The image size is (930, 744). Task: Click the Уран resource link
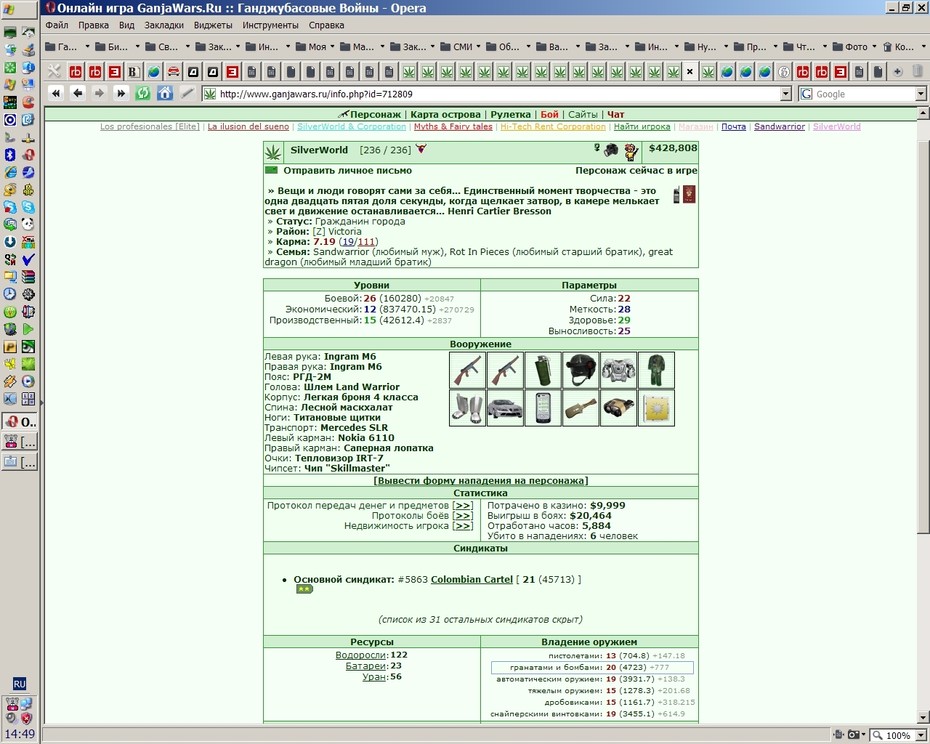pos(374,676)
